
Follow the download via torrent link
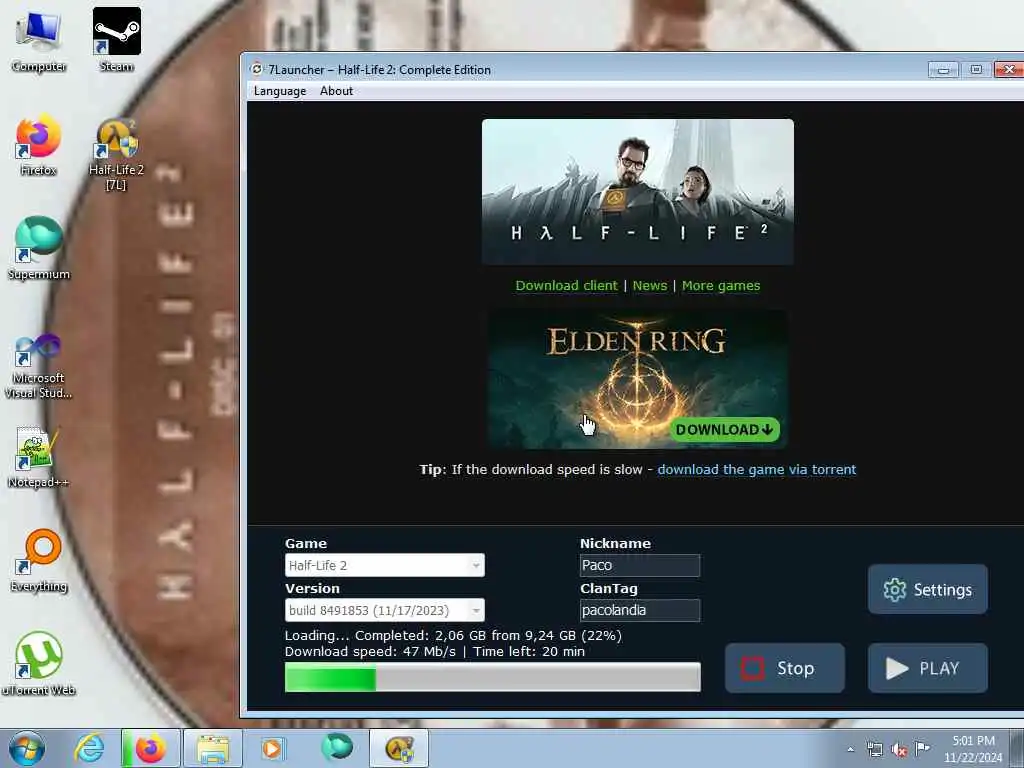pos(756,470)
